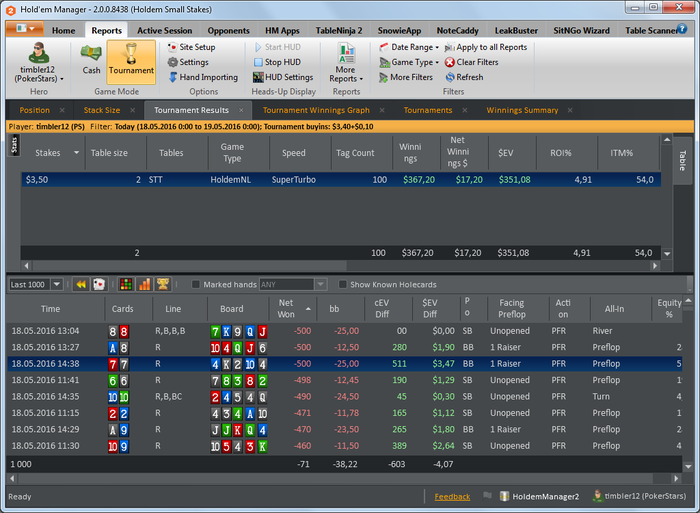
Task: Select hand at 18.05.2016 13:04
Action: (344, 331)
